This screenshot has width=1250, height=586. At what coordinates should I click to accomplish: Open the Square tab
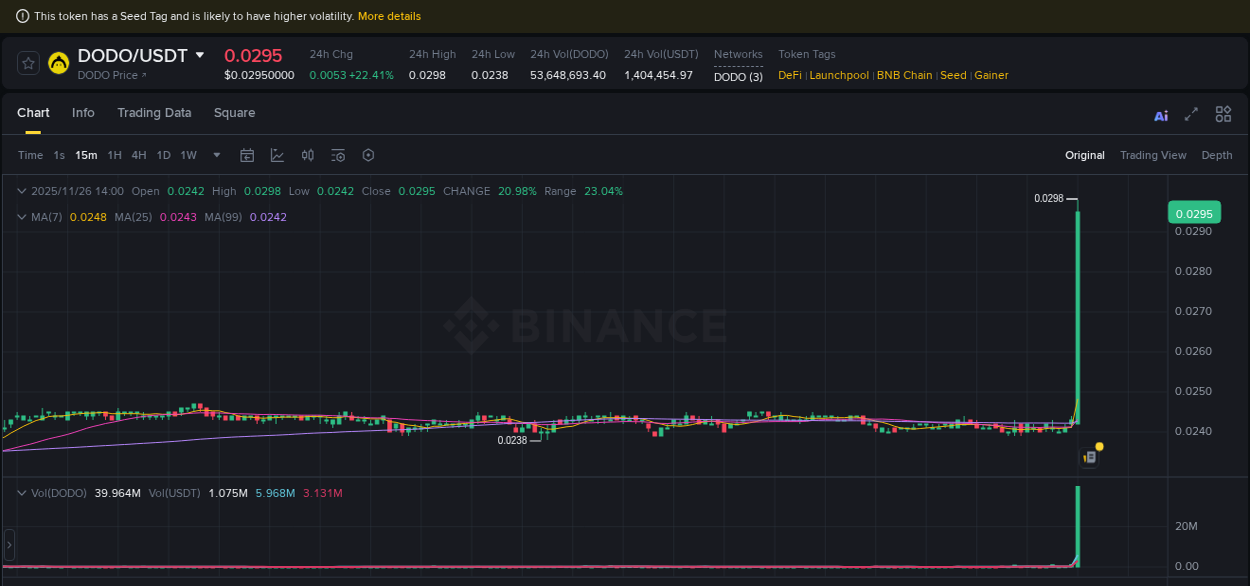point(234,113)
